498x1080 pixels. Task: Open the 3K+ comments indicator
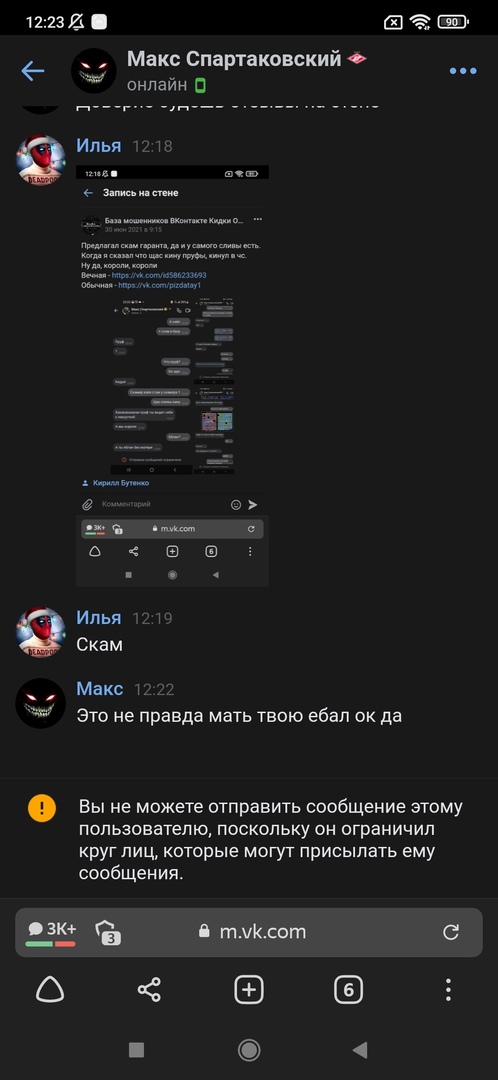pyautogui.click(x=51, y=932)
